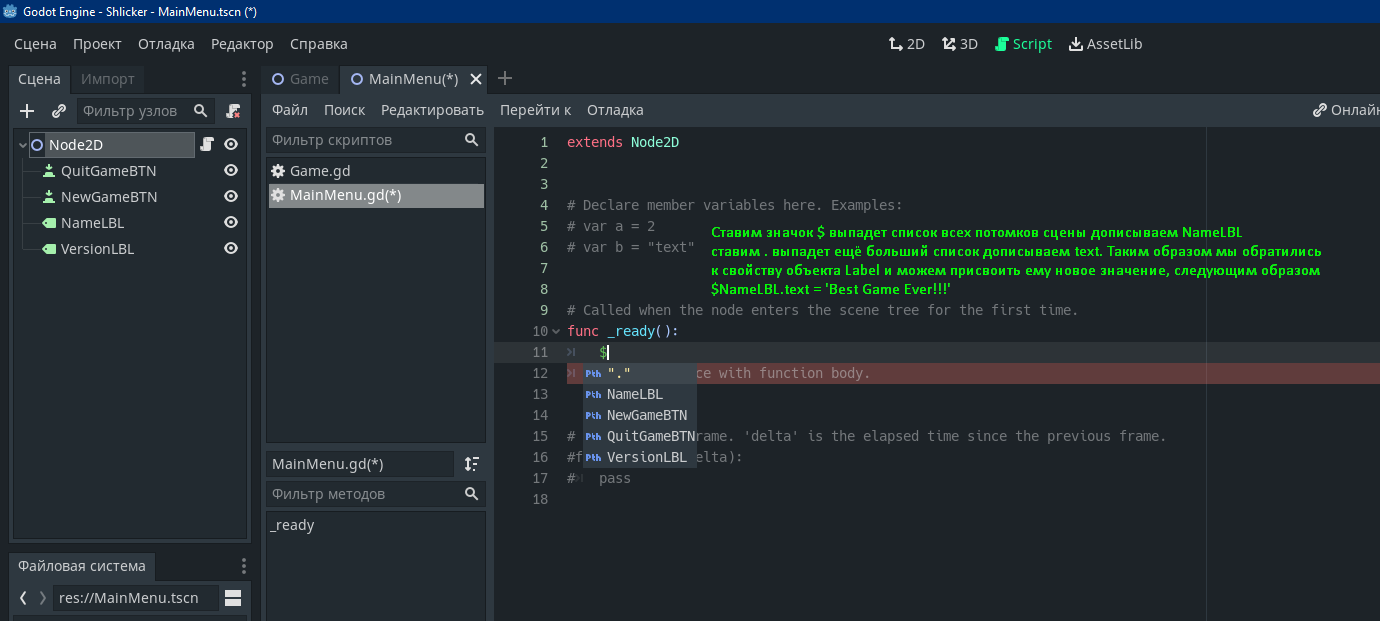Click the res://MainMenu.tscn path field
The width and height of the screenshot is (1380, 621).
135,598
